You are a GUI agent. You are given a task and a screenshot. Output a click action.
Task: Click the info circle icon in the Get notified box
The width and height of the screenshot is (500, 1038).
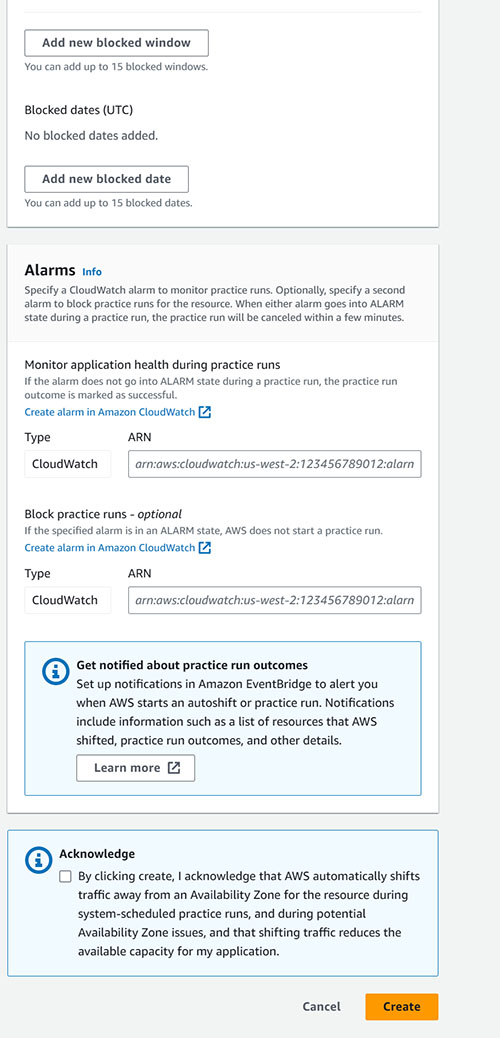[55, 671]
